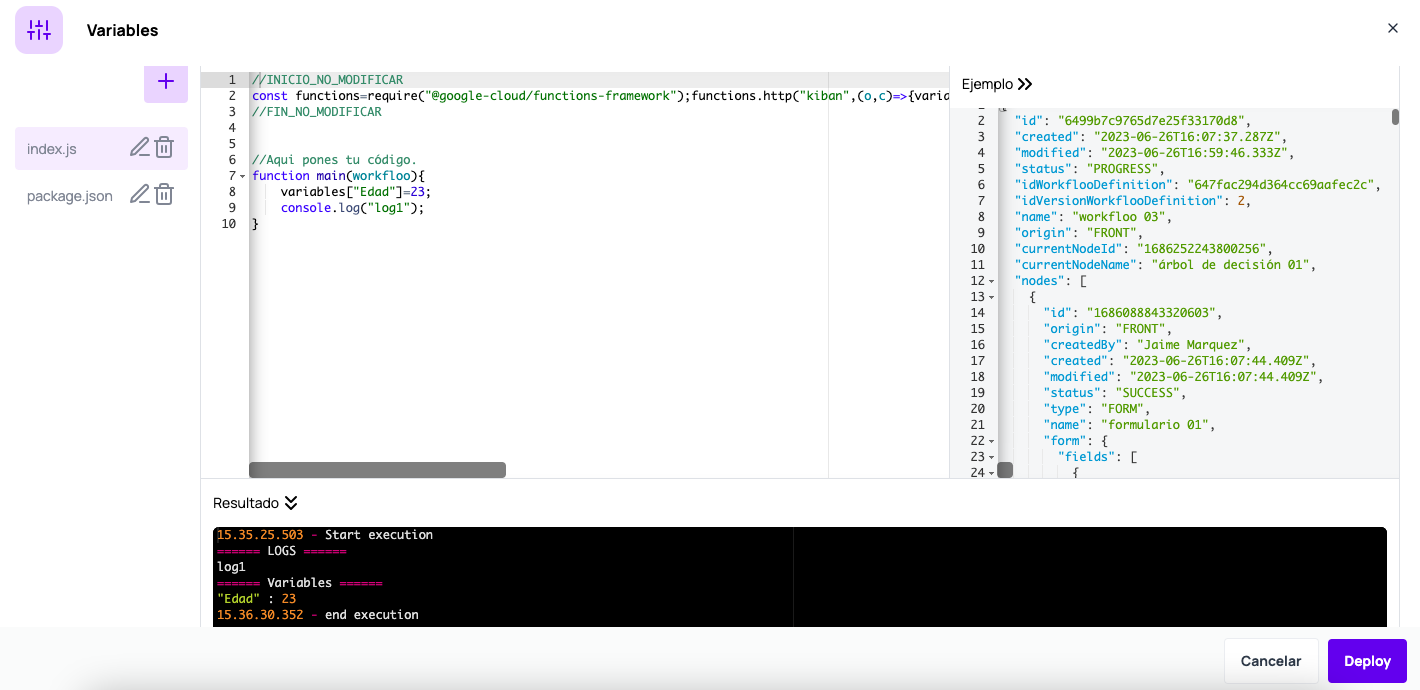
Task: Click the Ejemplo panel vertical scrollbar thumb
Action: [x=1395, y=117]
